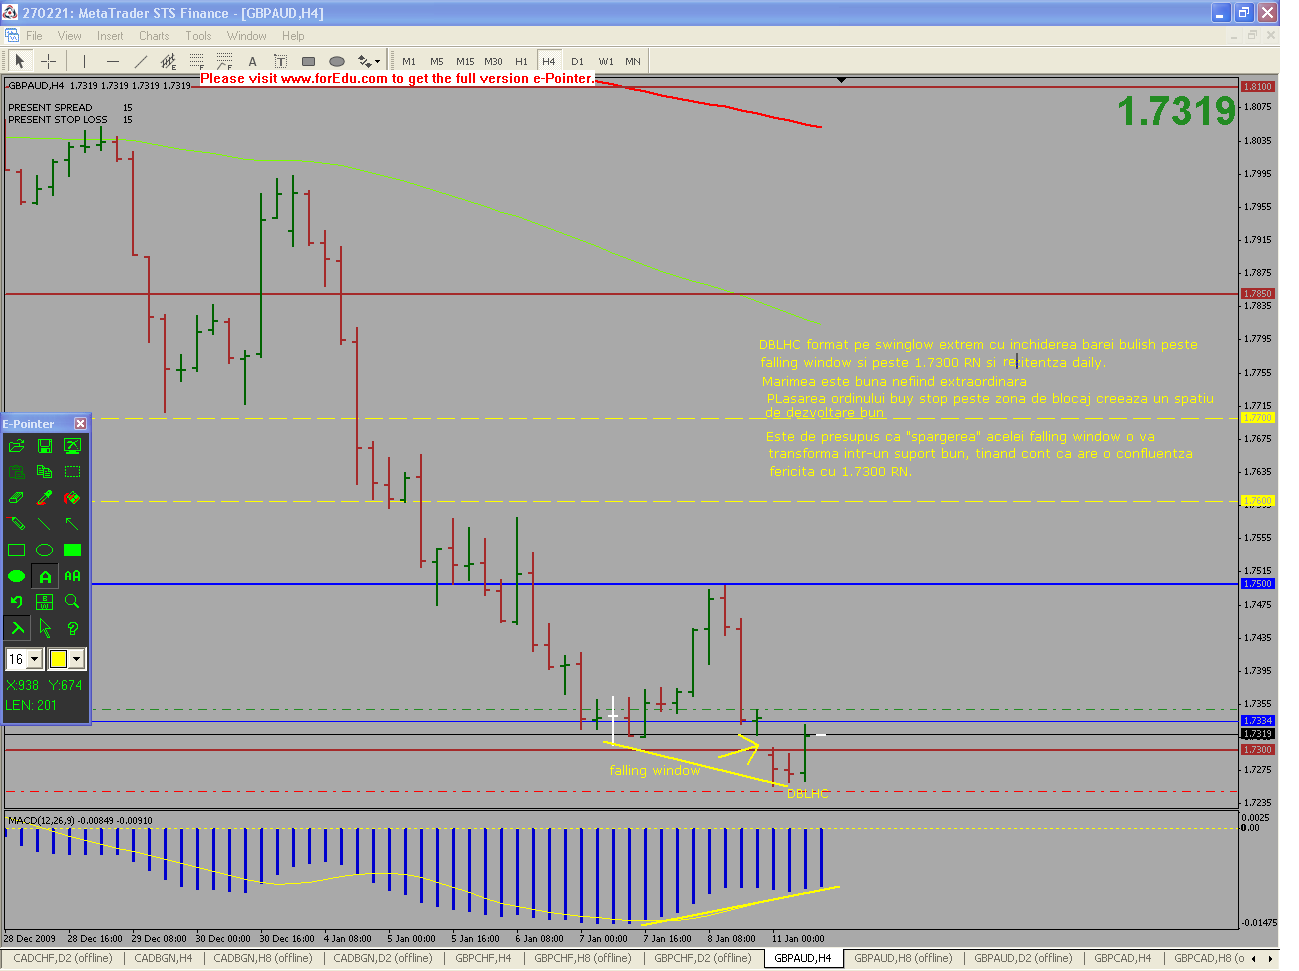
Task: Select the crosshair cursor tool
Action: (48, 61)
